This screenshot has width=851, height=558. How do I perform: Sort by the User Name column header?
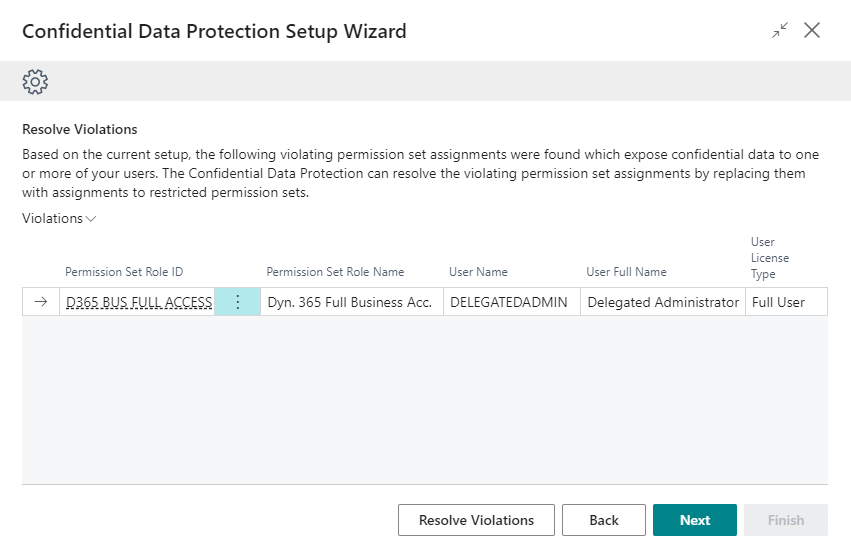[x=479, y=272]
